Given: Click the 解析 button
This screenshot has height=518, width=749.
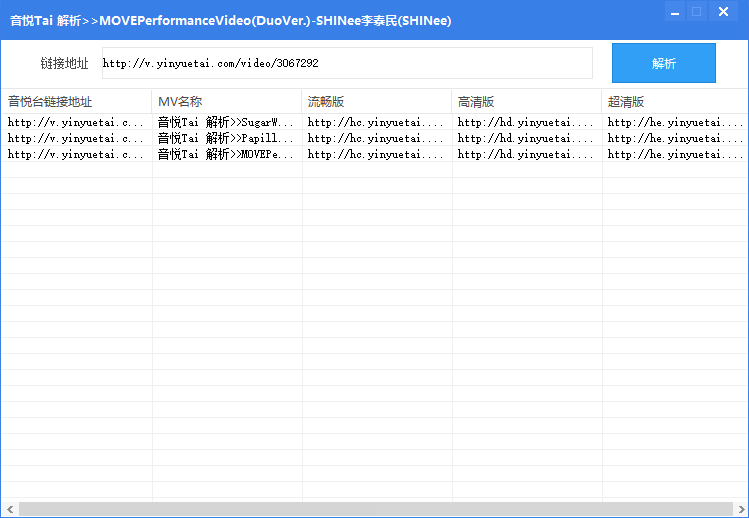Looking at the screenshot, I should coord(663,63).
